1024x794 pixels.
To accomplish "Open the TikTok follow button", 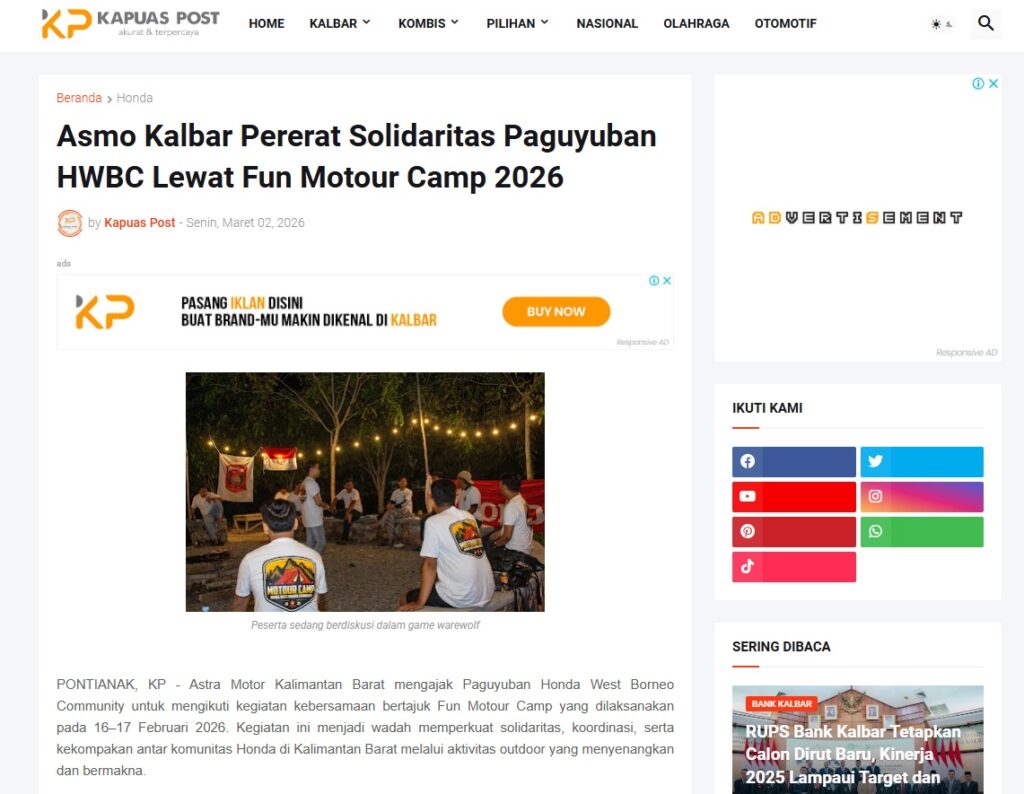I will [x=793, y=567].
